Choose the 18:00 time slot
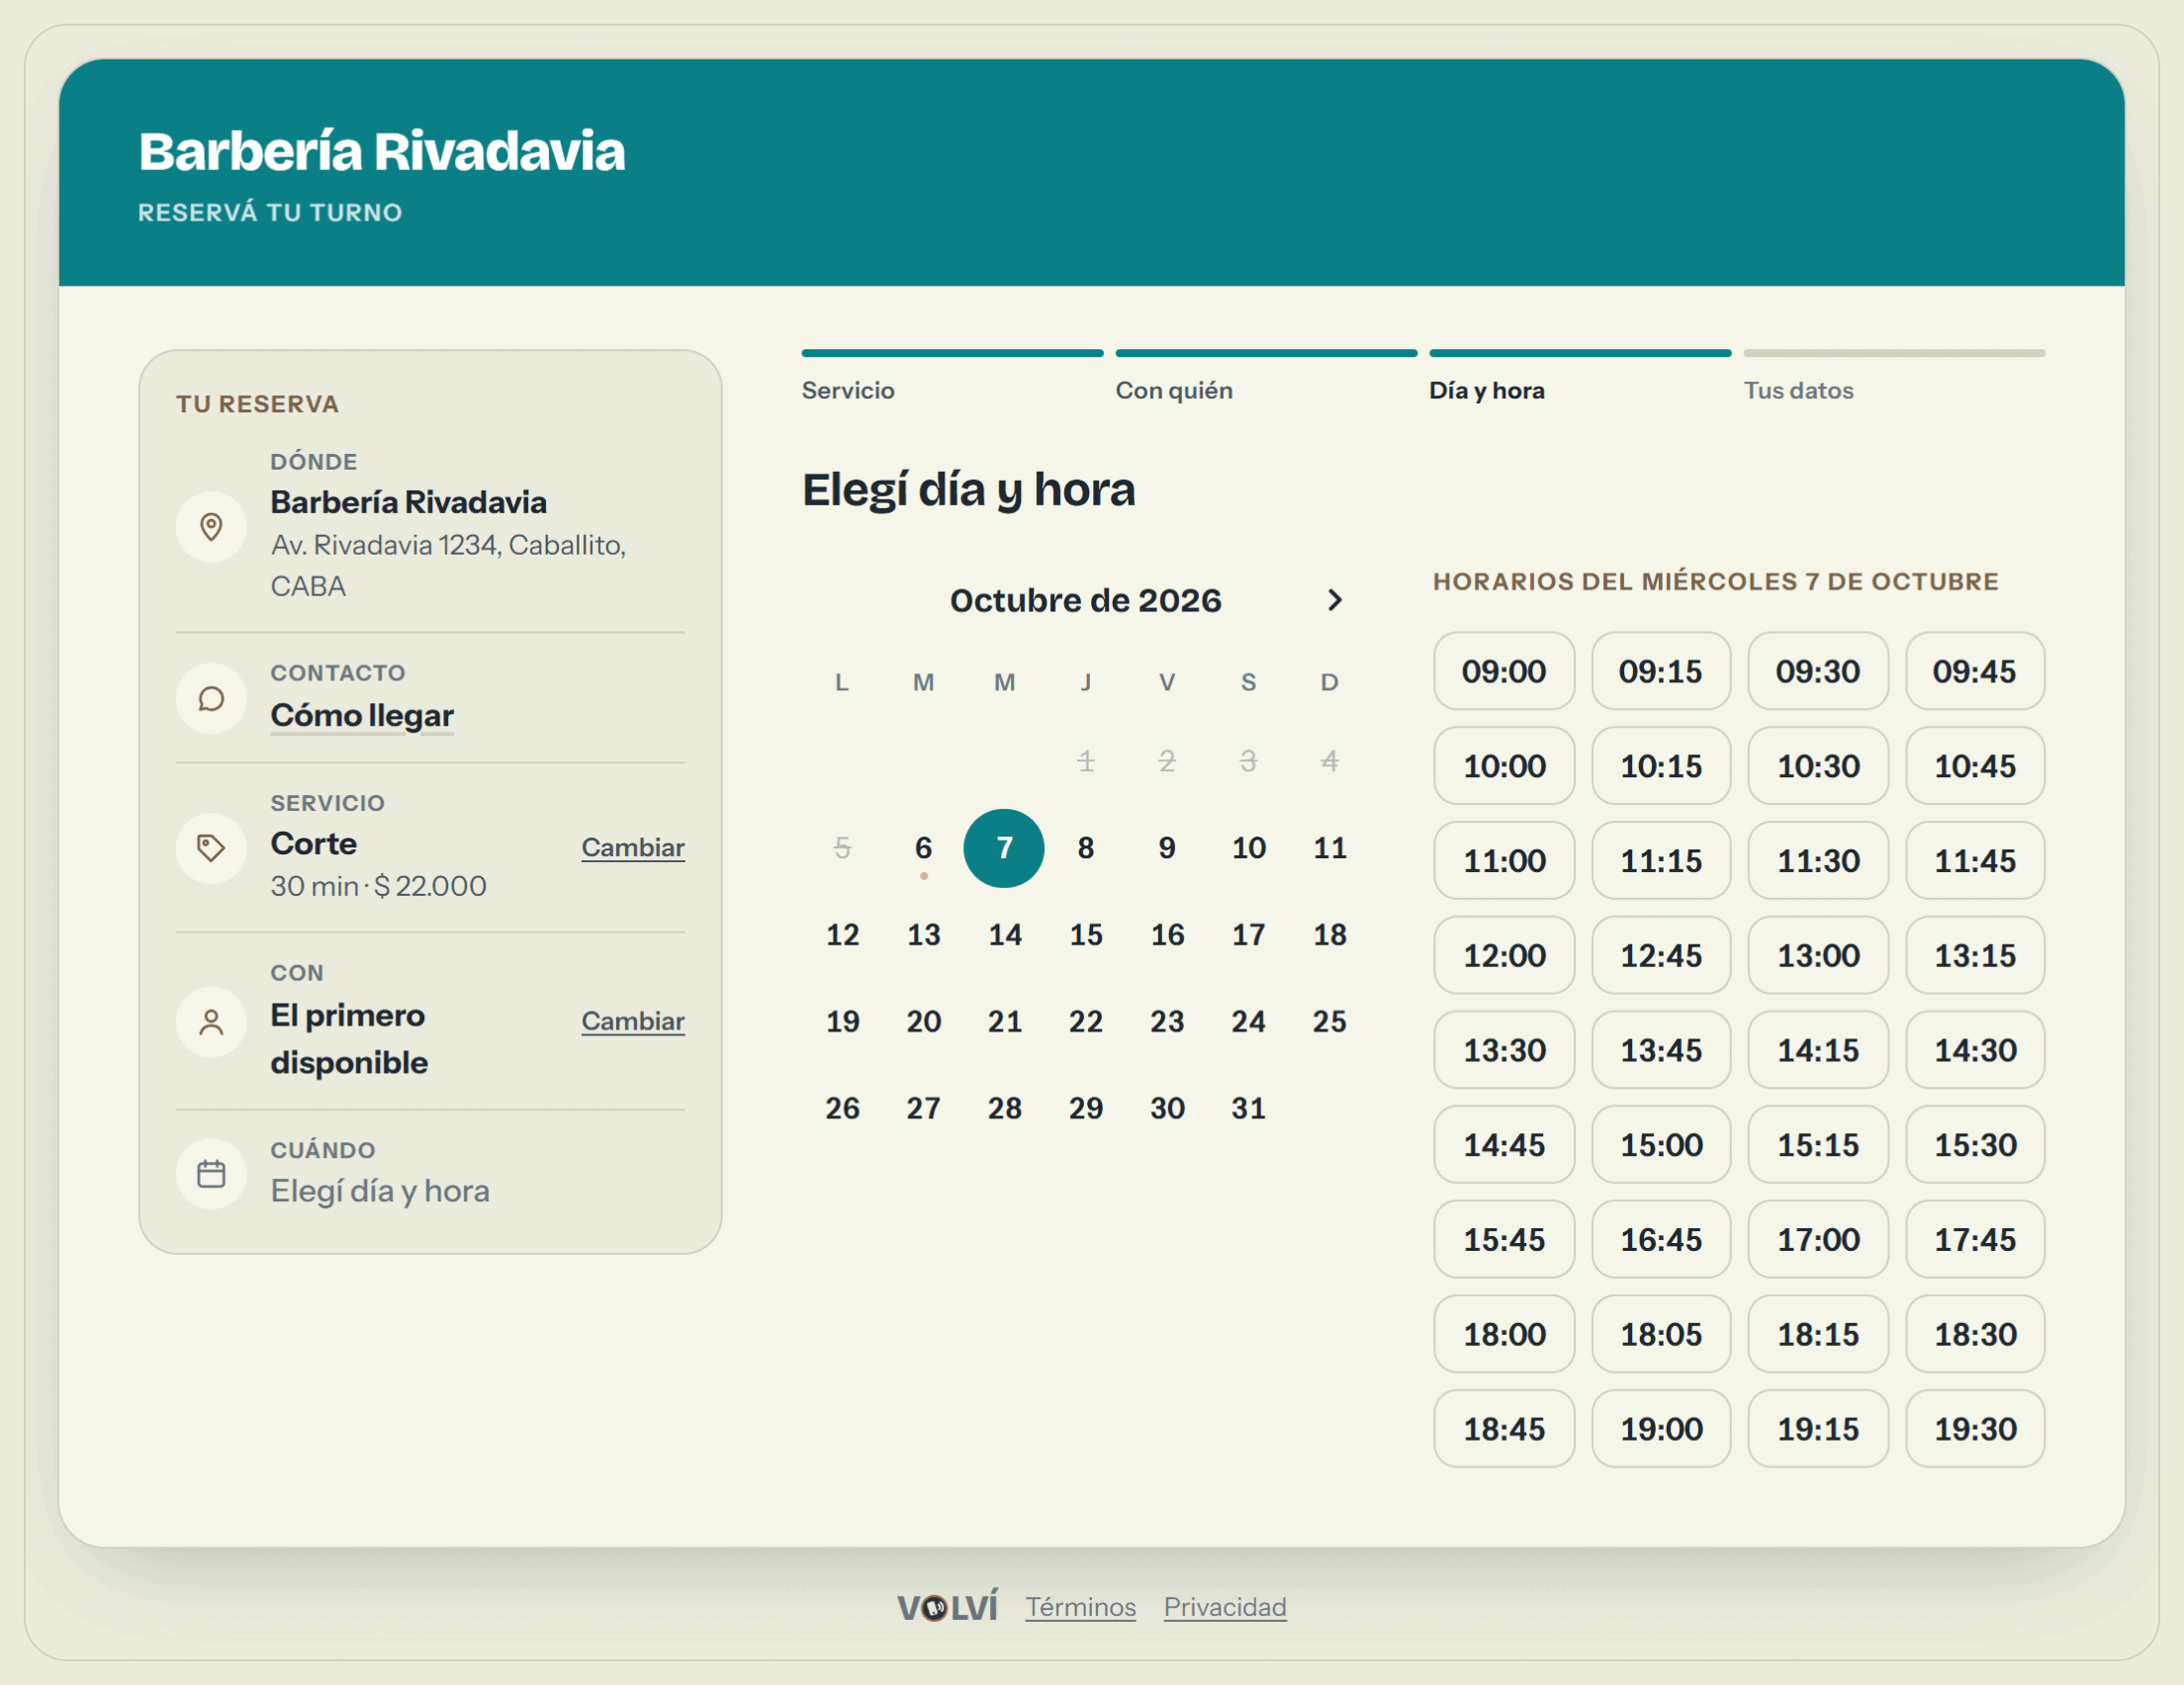The width and height of the screenshot is (2184, 1685). pyautogui.click(x=1504, y=1334)
